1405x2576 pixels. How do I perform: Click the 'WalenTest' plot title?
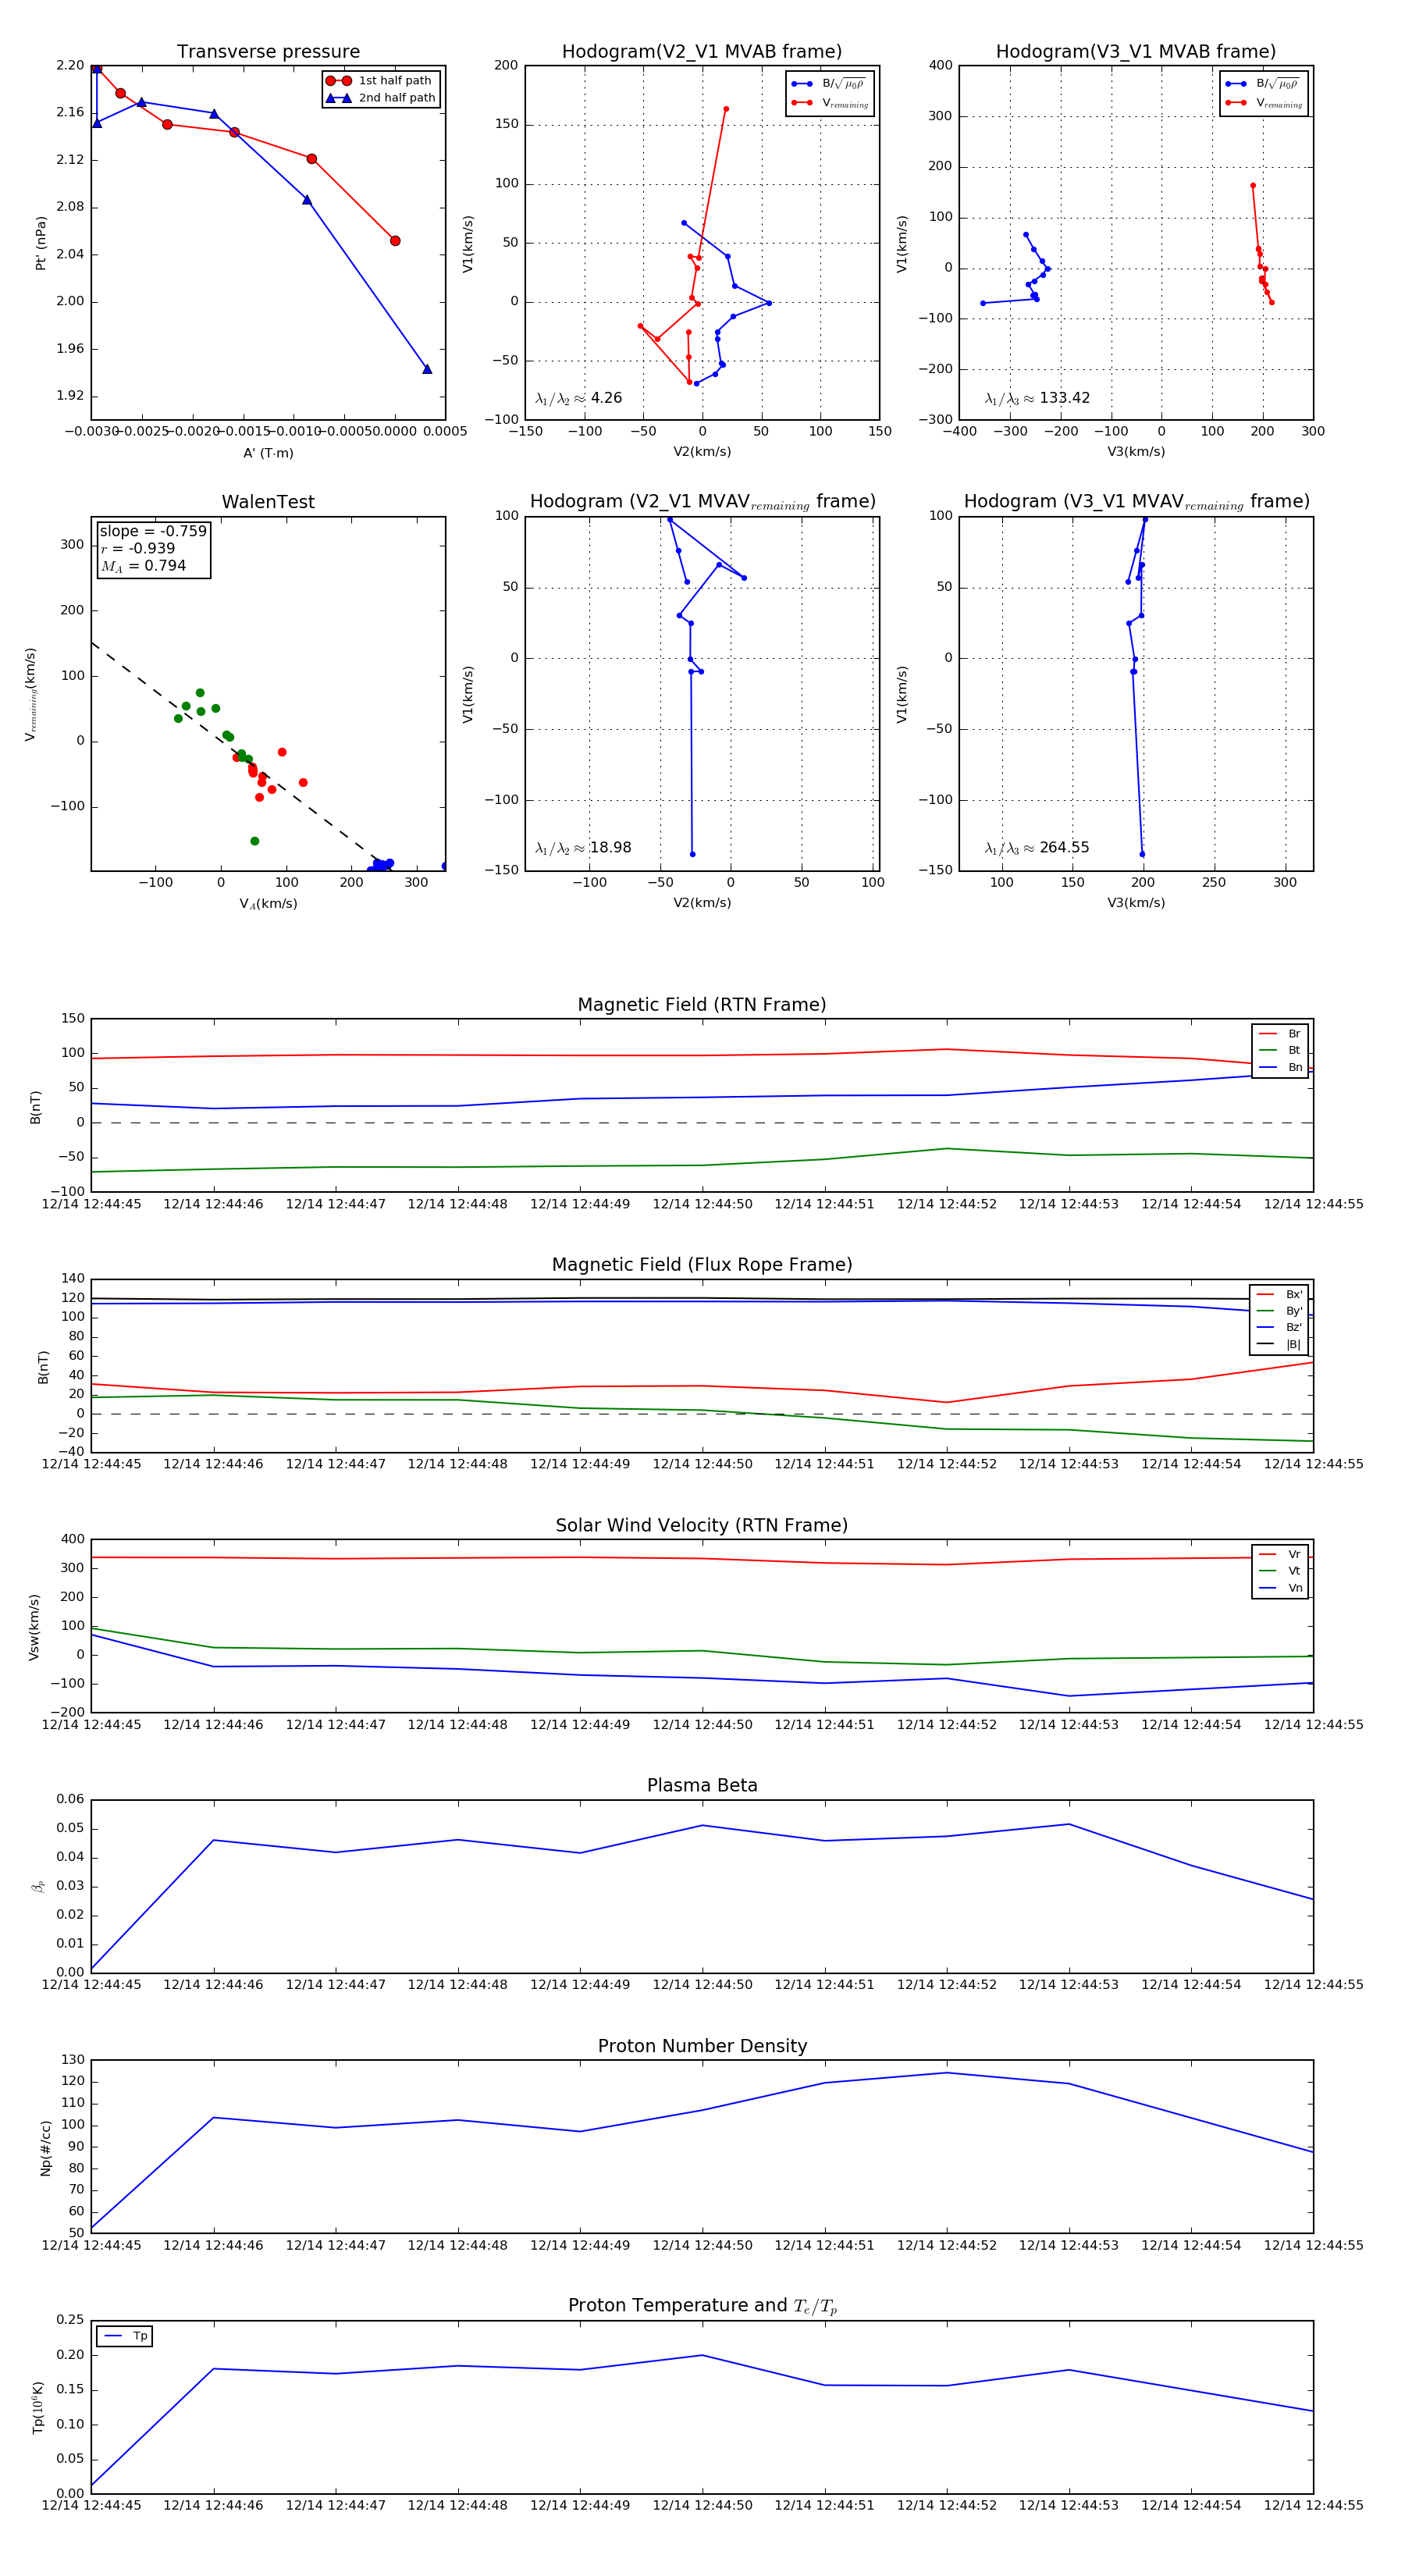click(268, 502)
